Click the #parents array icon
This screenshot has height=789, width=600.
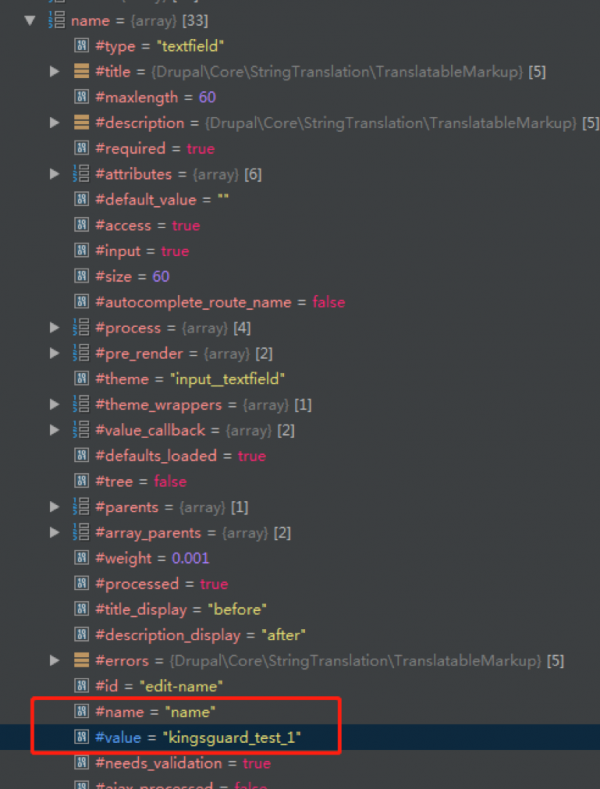pyautogui.click(x=81, y=507)
